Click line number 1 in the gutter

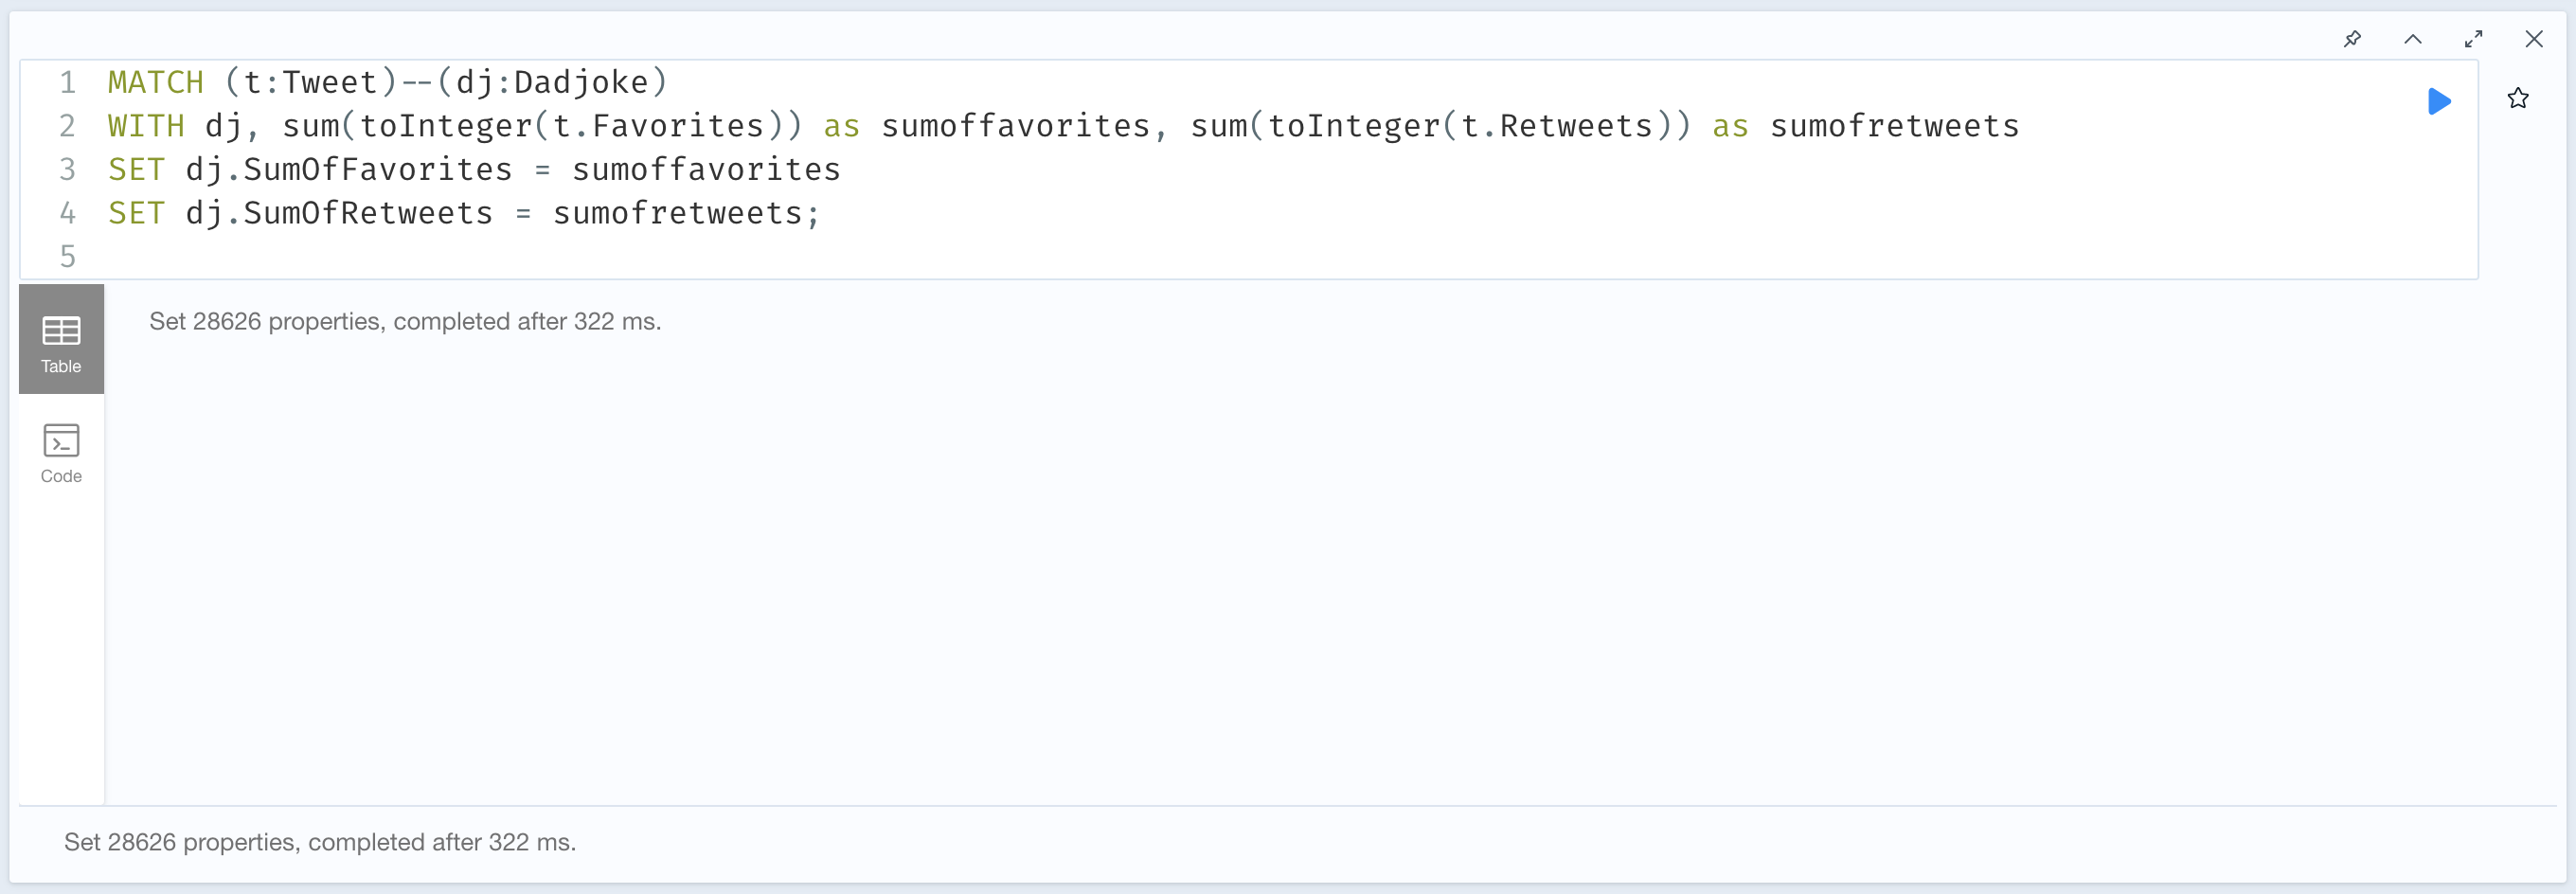click(67, 82)
